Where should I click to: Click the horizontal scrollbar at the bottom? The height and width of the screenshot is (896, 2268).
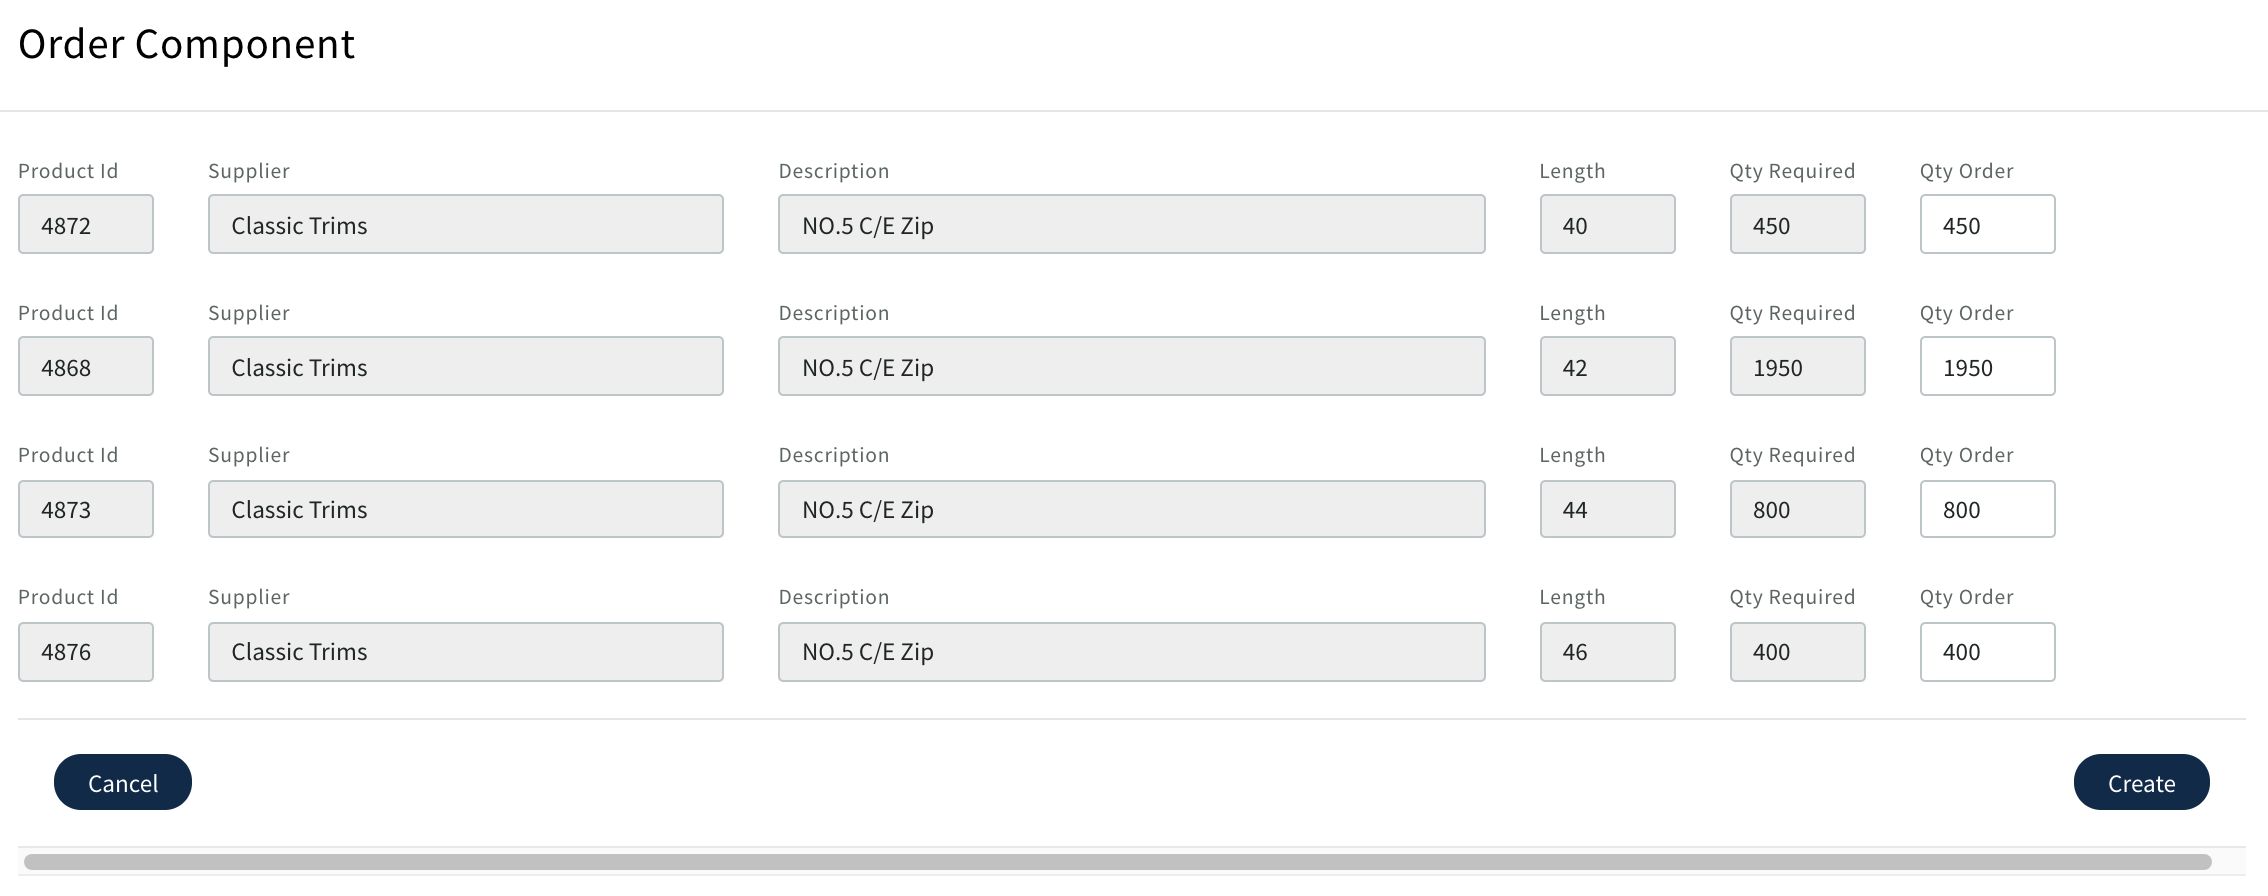coord(1117,862)
